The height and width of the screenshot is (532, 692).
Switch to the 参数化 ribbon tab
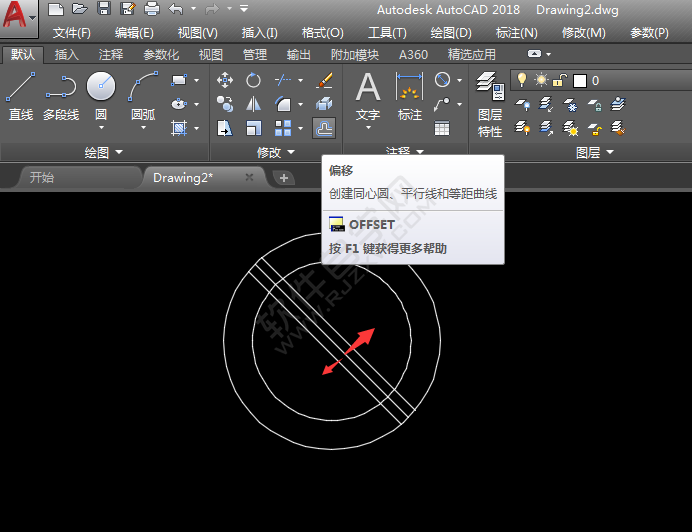pos(161,55)
